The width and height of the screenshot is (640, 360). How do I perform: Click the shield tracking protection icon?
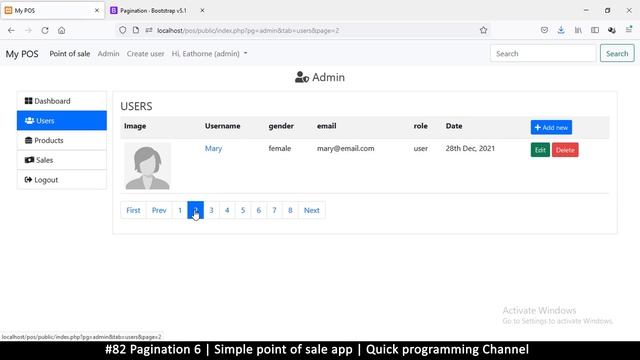pos(122,30)
